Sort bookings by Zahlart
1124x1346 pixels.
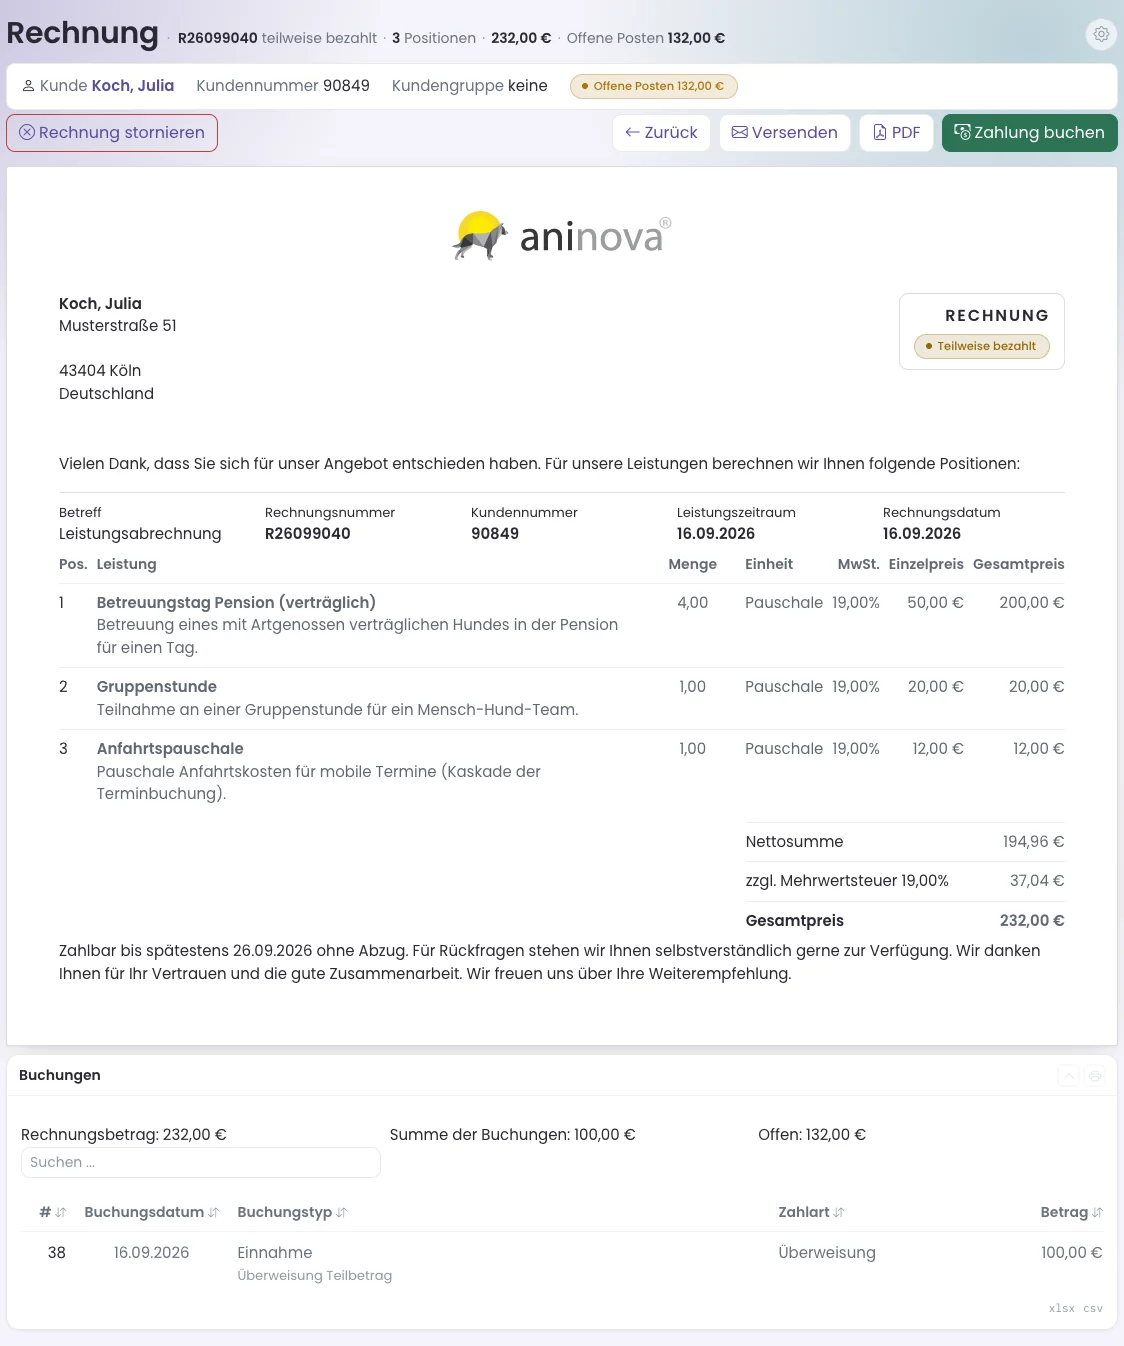tap(811, 1212)
